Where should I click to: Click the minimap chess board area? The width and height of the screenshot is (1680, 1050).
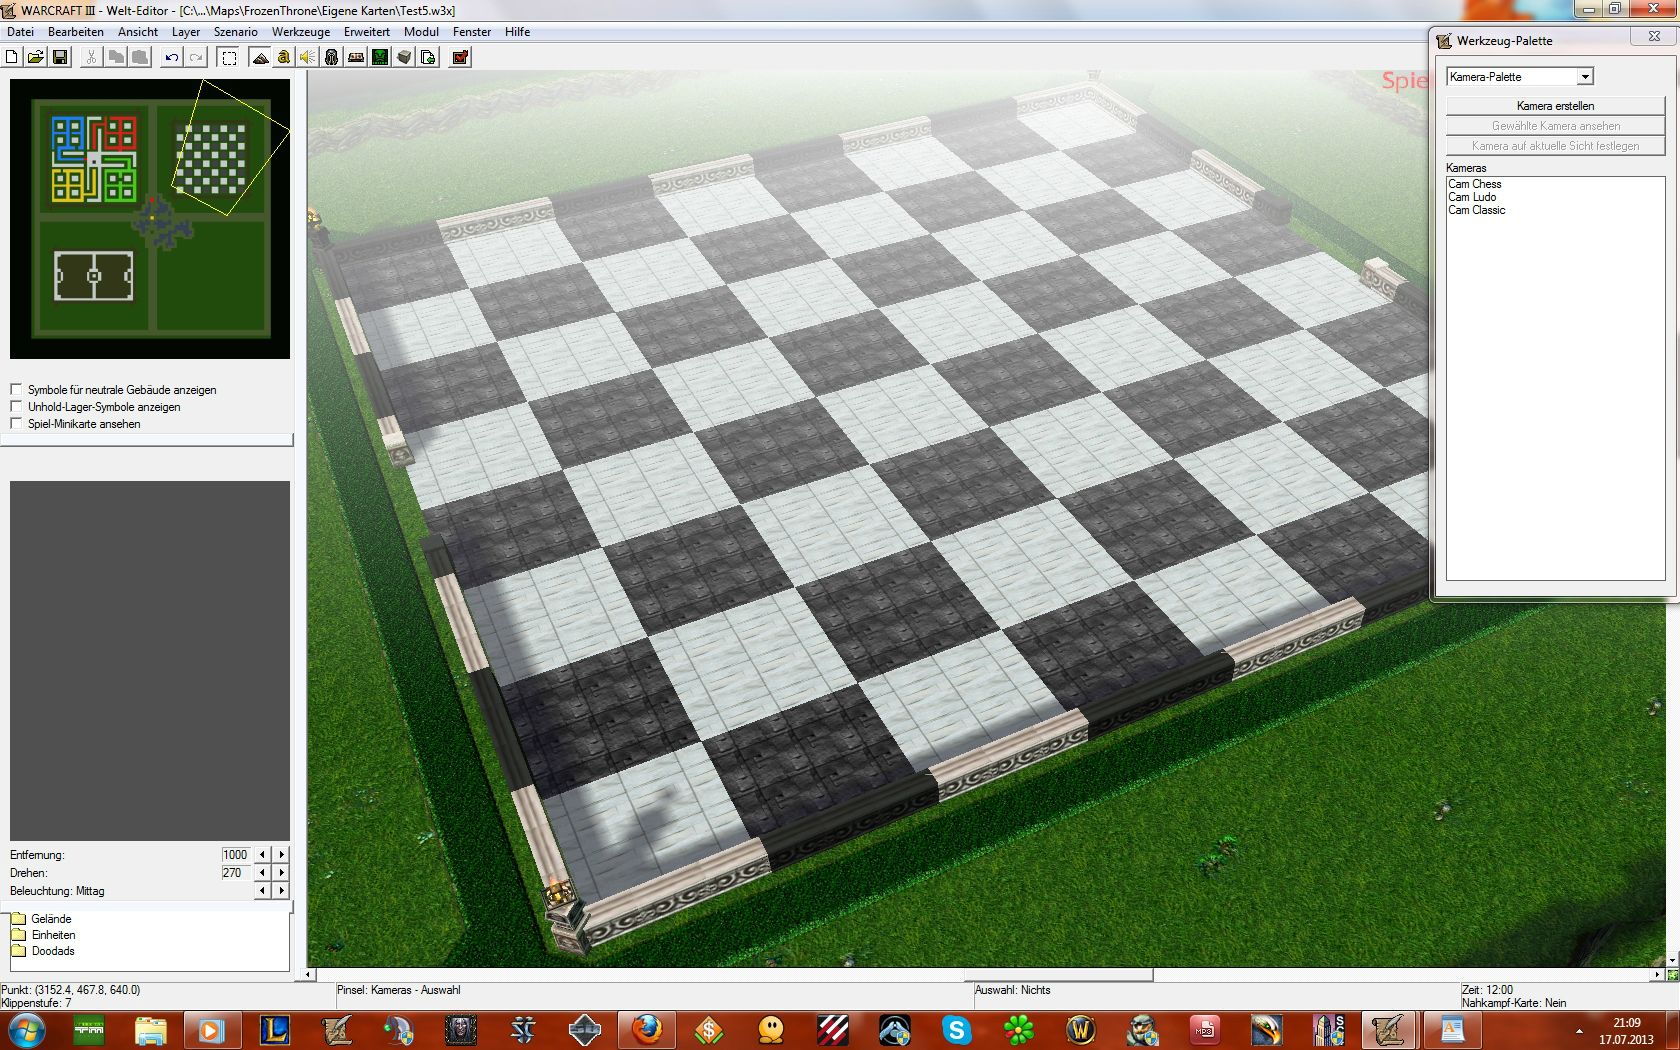click(x=210, y=157)
